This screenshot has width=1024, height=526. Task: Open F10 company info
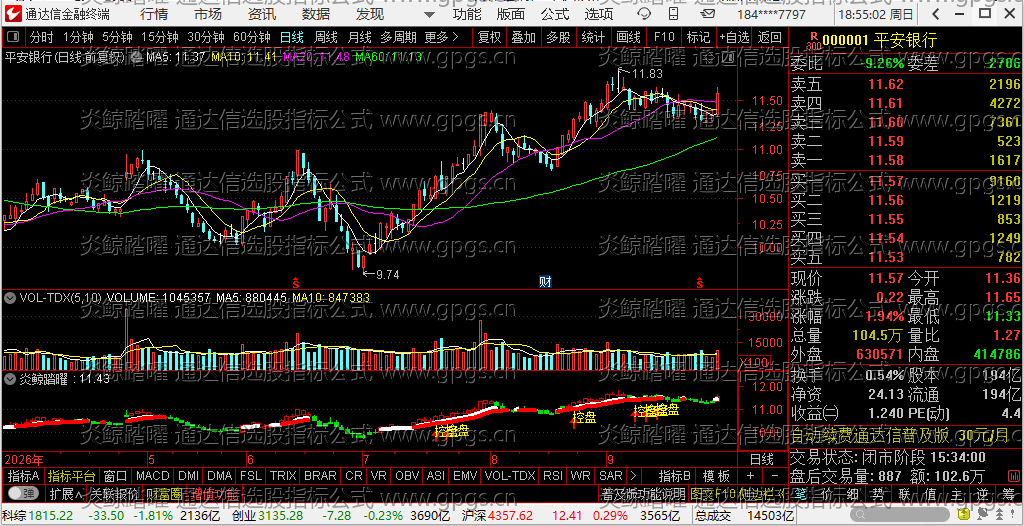664,37
